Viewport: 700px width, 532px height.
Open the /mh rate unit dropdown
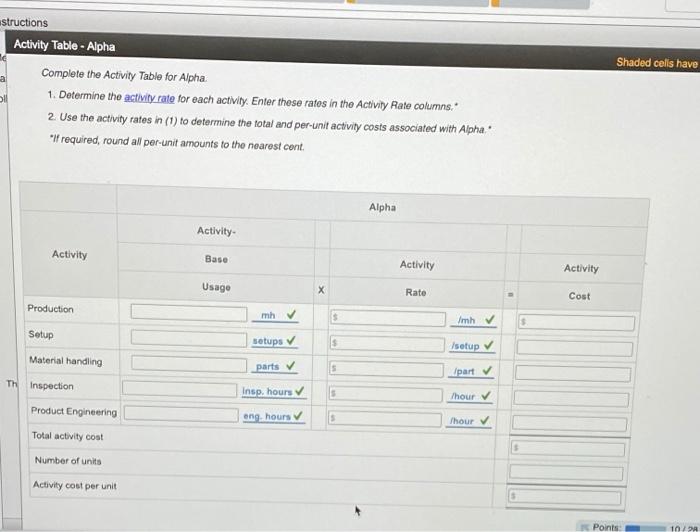[x=467, y=320]
